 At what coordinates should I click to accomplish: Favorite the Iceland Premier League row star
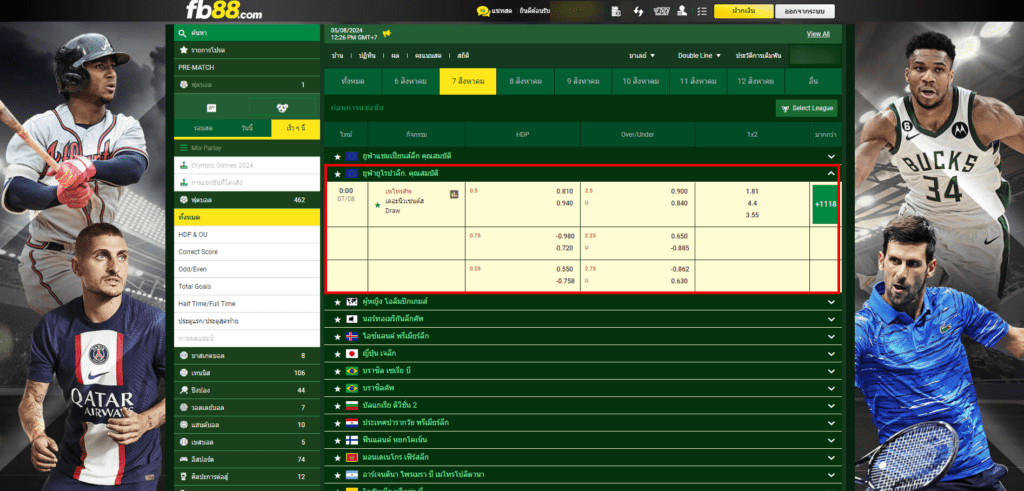point(338,337)
